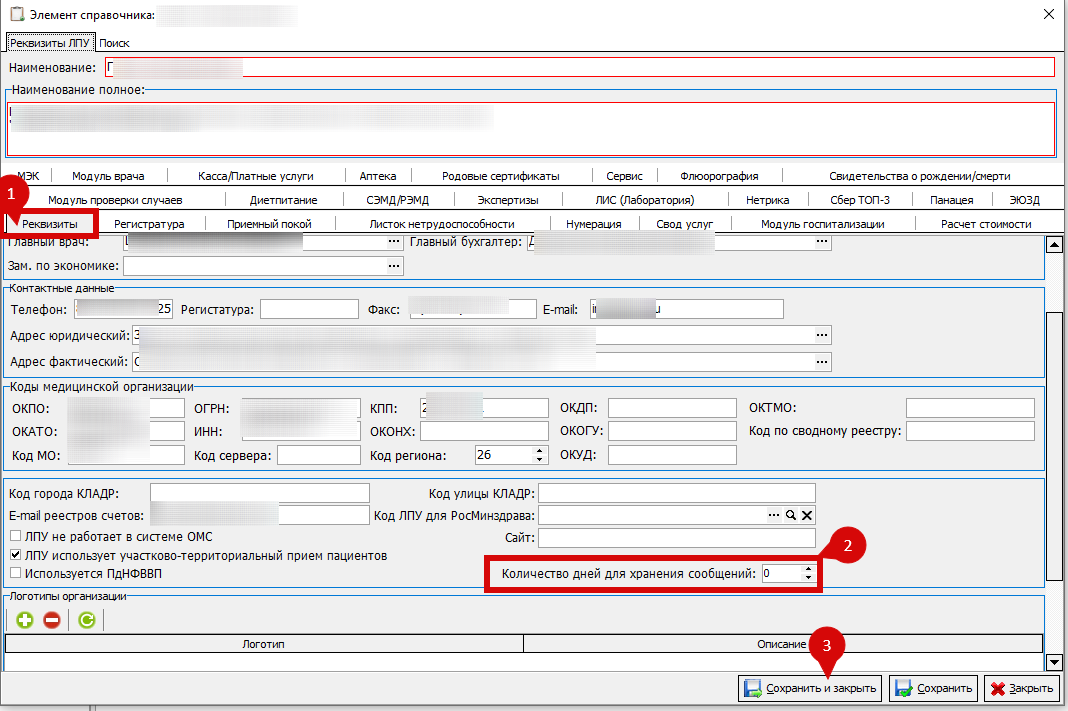Clear the Код ЛПУ для РосМинздрава field
1068x711 pixels.
click(x=807, y=516)
